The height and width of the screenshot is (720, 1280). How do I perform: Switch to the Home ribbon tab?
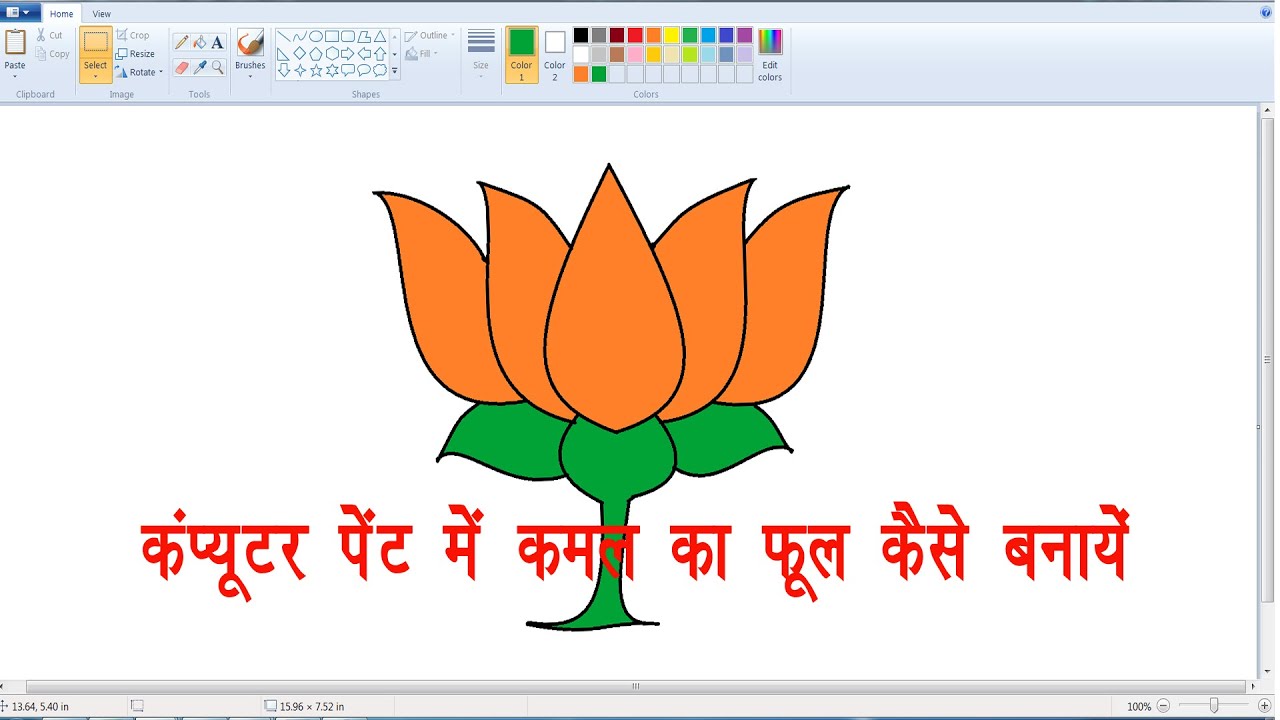tap(61, 14)
